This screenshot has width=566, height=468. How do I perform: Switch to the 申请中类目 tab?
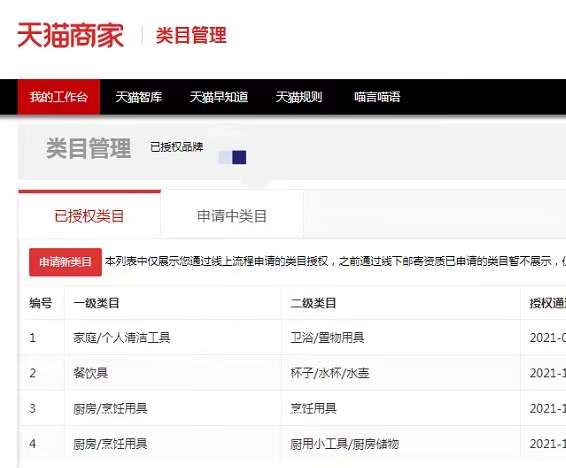click(232, 216)
